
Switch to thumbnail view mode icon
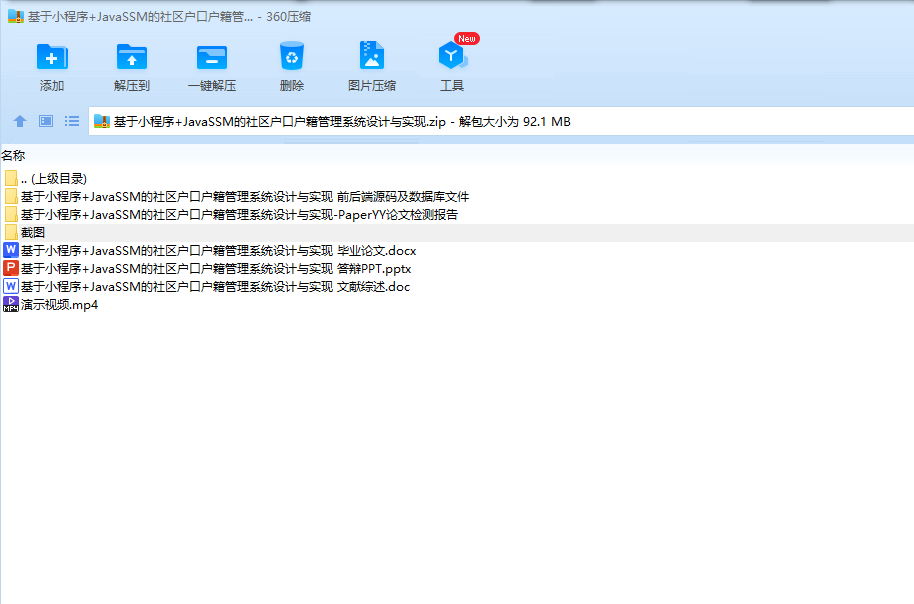click(46, 121)
